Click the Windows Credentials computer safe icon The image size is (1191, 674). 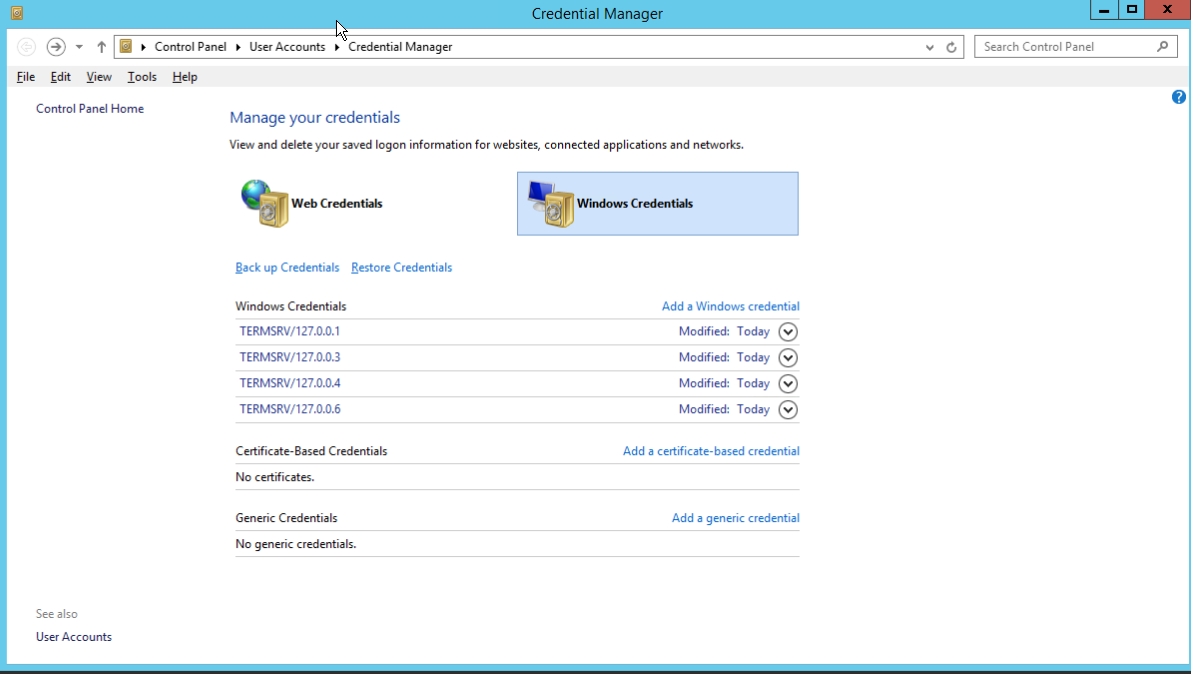[551, 204]
